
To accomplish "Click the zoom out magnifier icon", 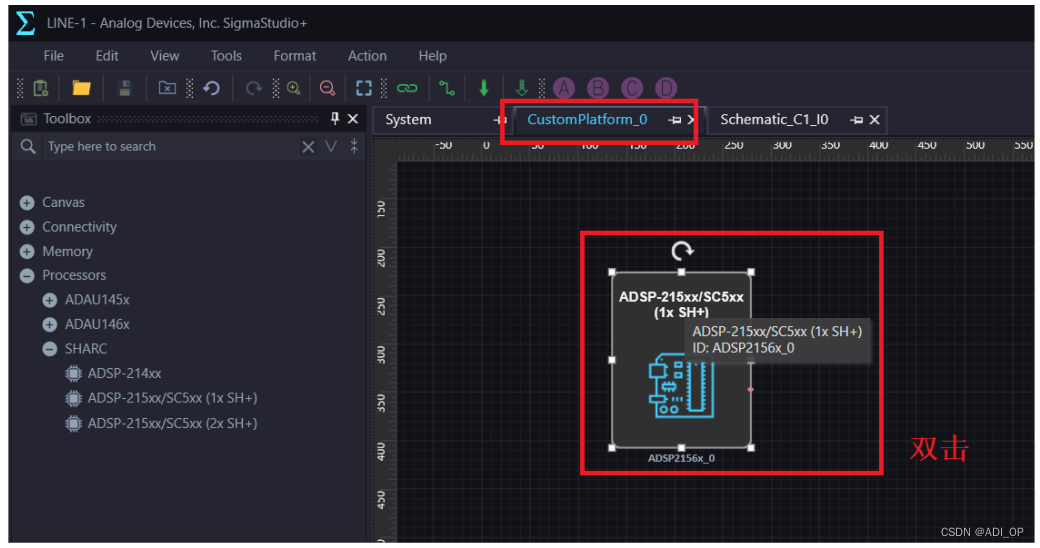I will point(327,88).
